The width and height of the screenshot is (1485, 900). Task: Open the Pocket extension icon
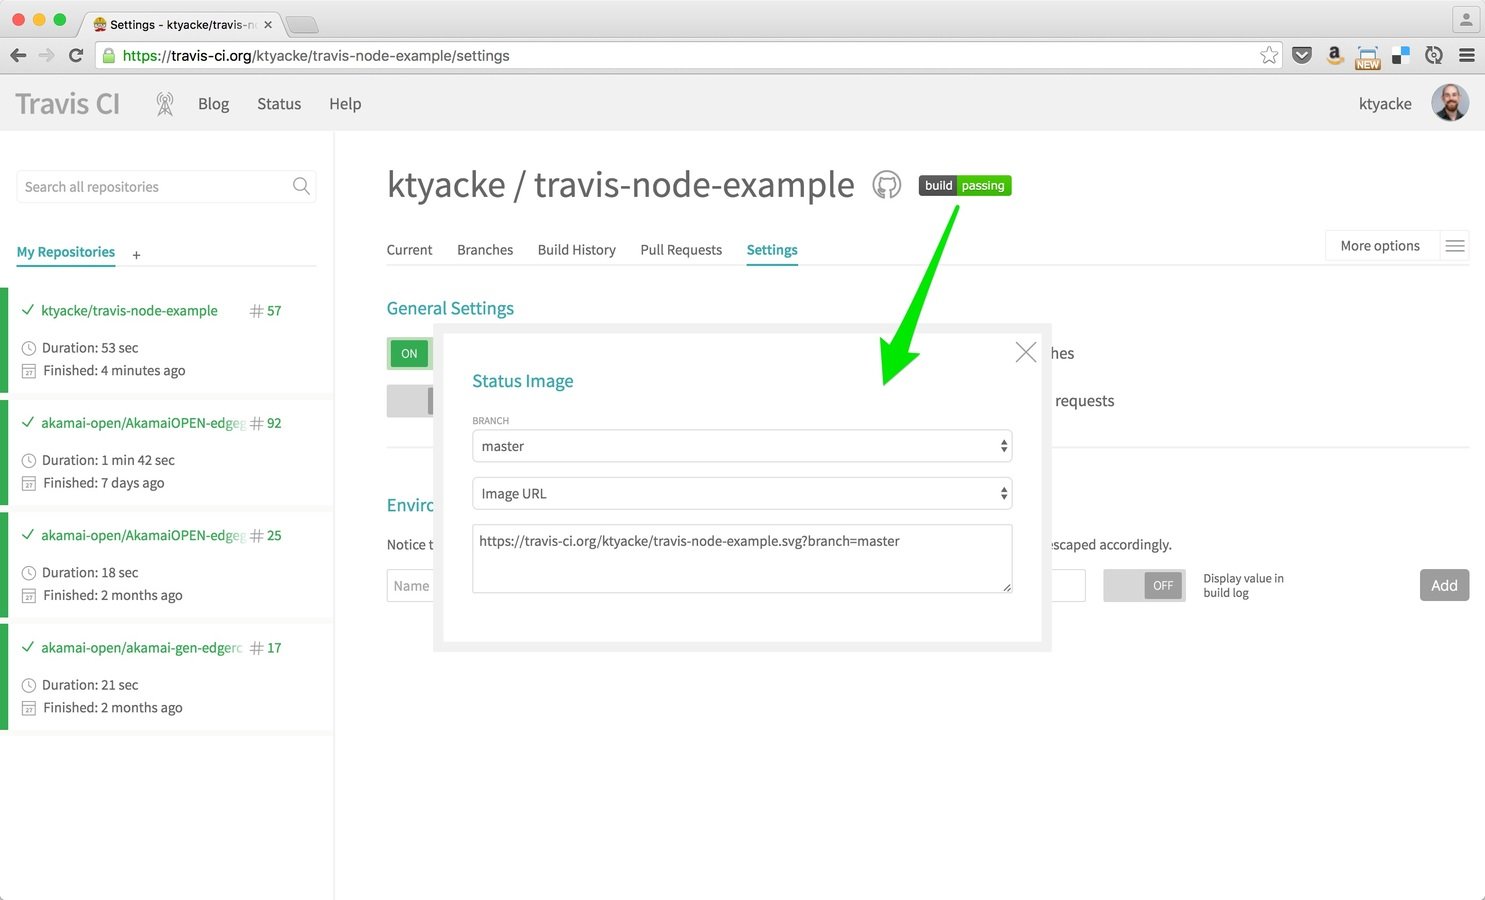click(x=1302, y=55)
